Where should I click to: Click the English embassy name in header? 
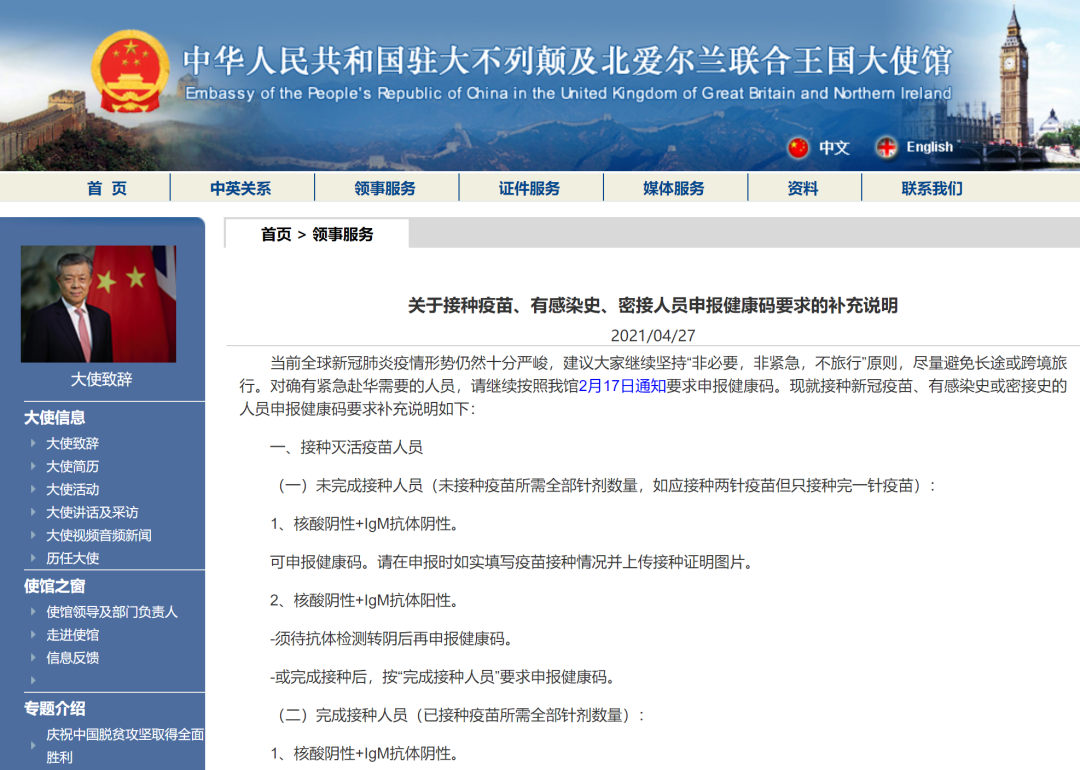pyautogui.click(x=568, y=94)
